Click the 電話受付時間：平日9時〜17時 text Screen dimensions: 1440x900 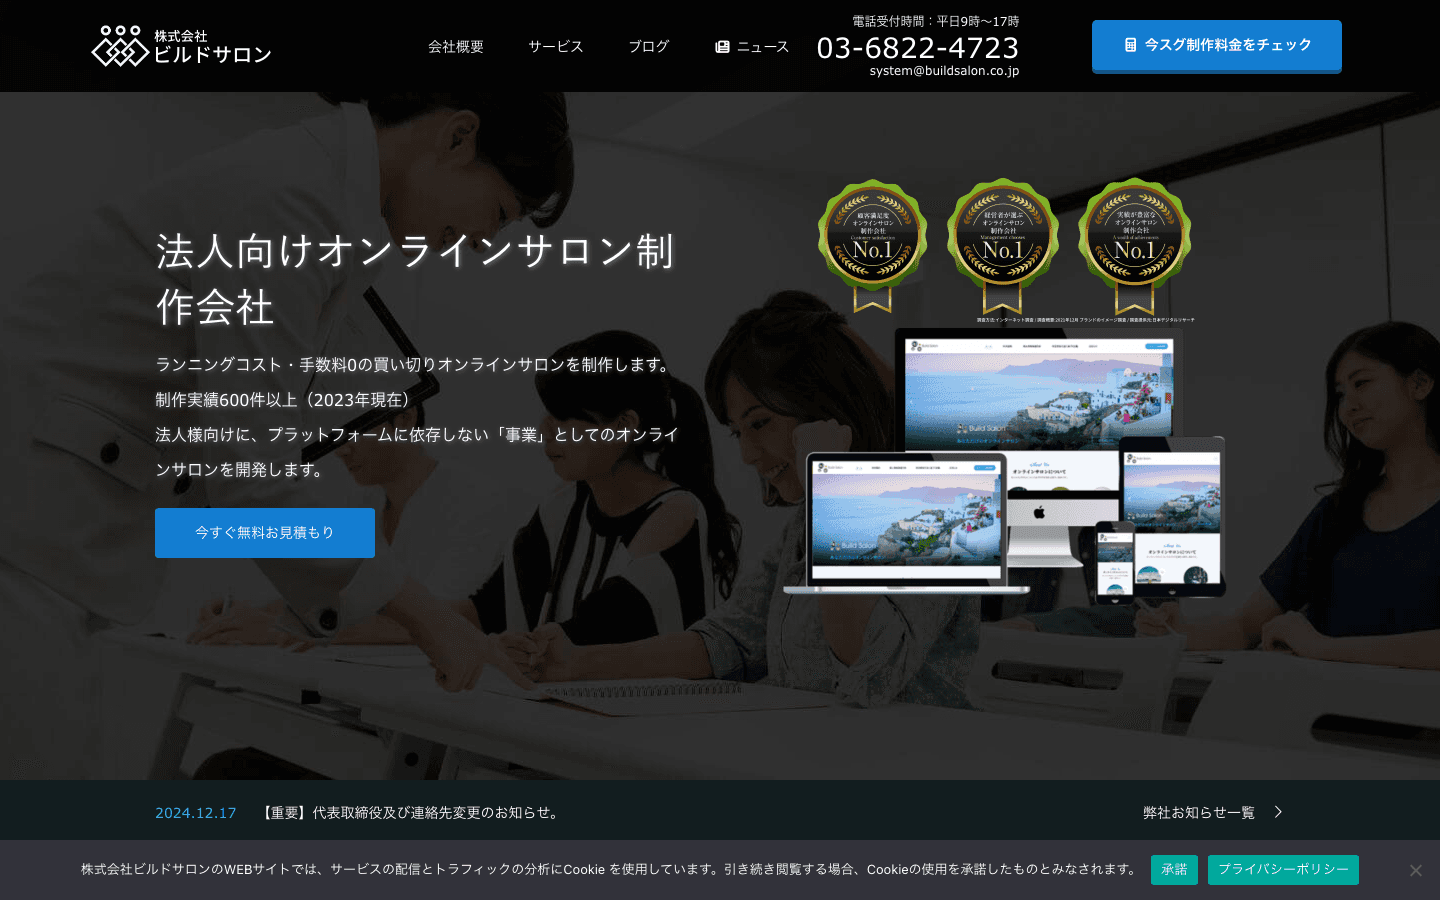coord(936,21)
